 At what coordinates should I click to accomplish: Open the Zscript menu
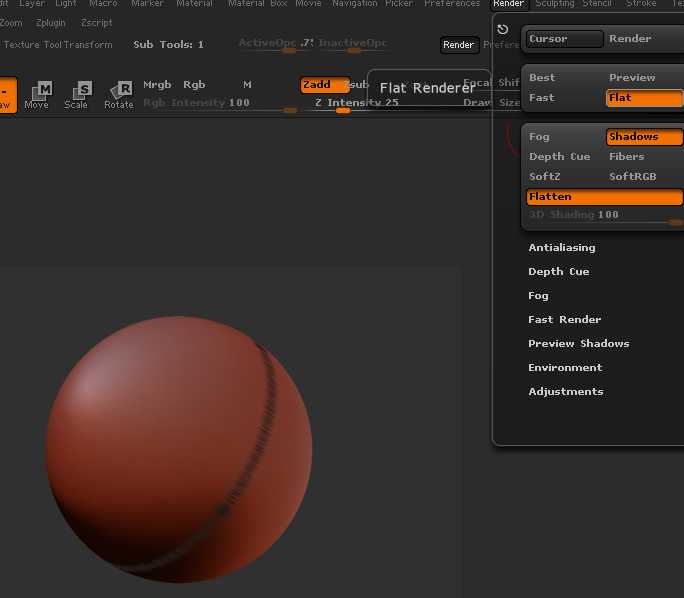click(96, 23)
